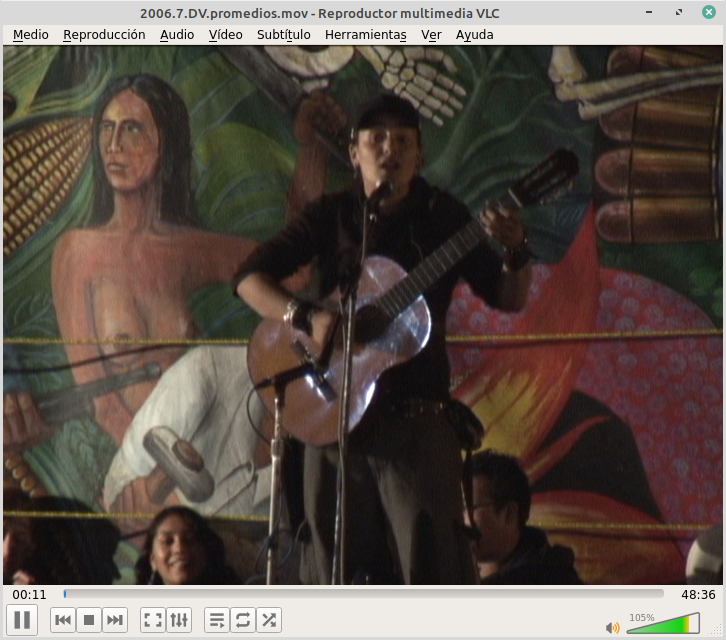Open the Subtítulo menu

tap(283, 35)
